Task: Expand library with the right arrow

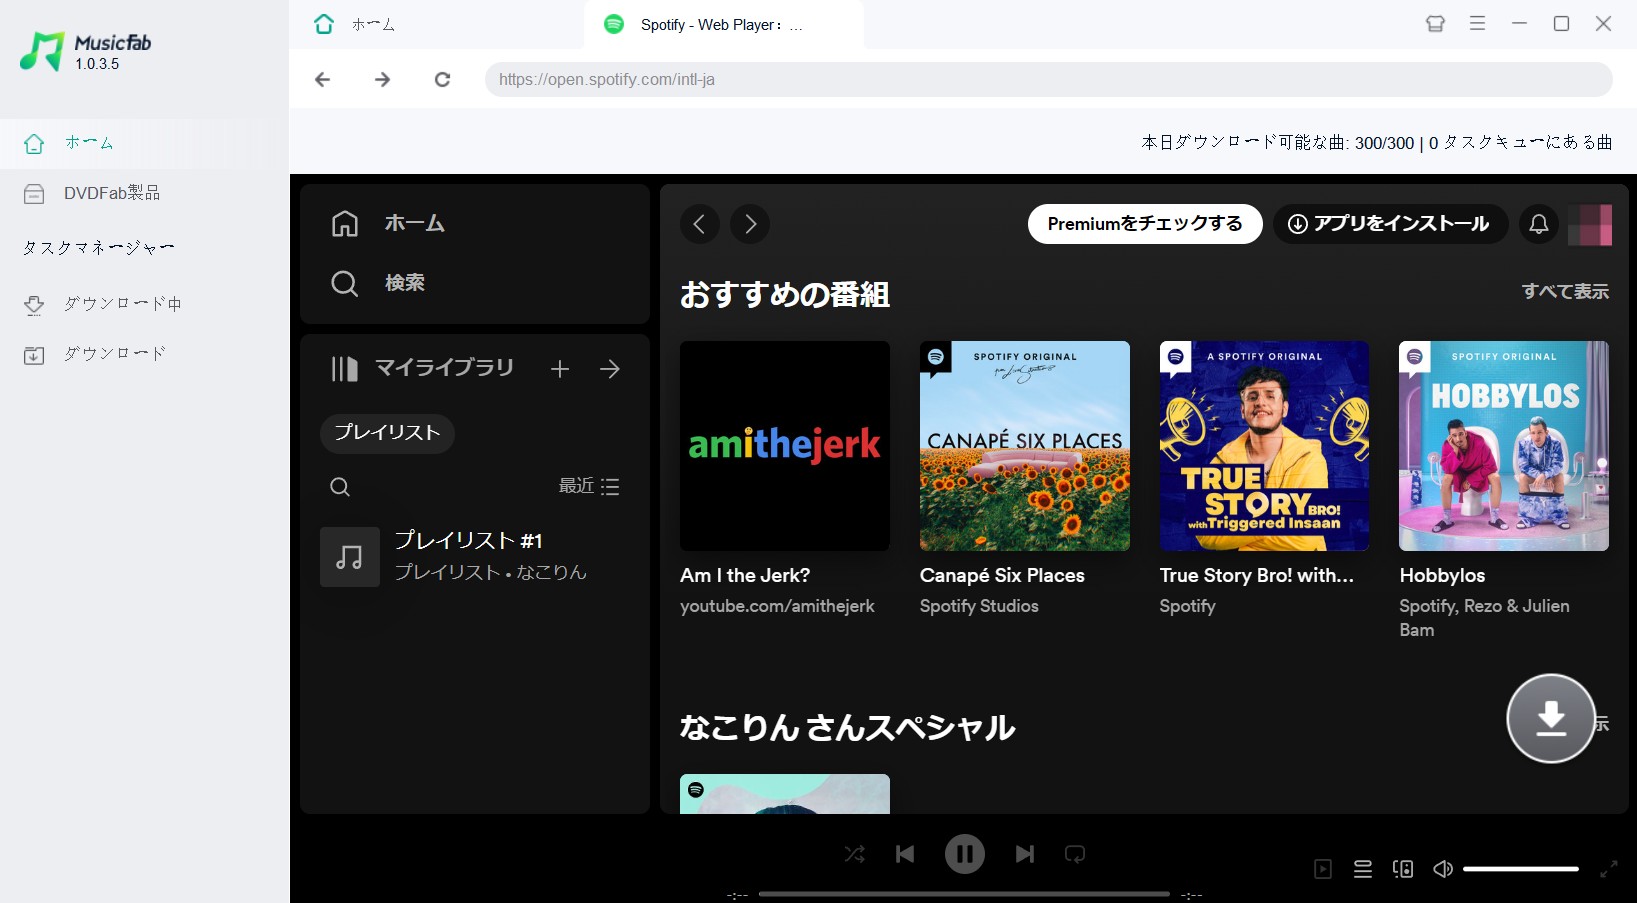Action: coord(610,369)
